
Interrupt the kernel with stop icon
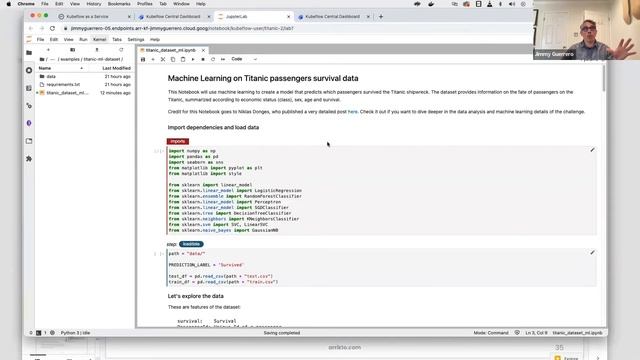tap(203, 59)
